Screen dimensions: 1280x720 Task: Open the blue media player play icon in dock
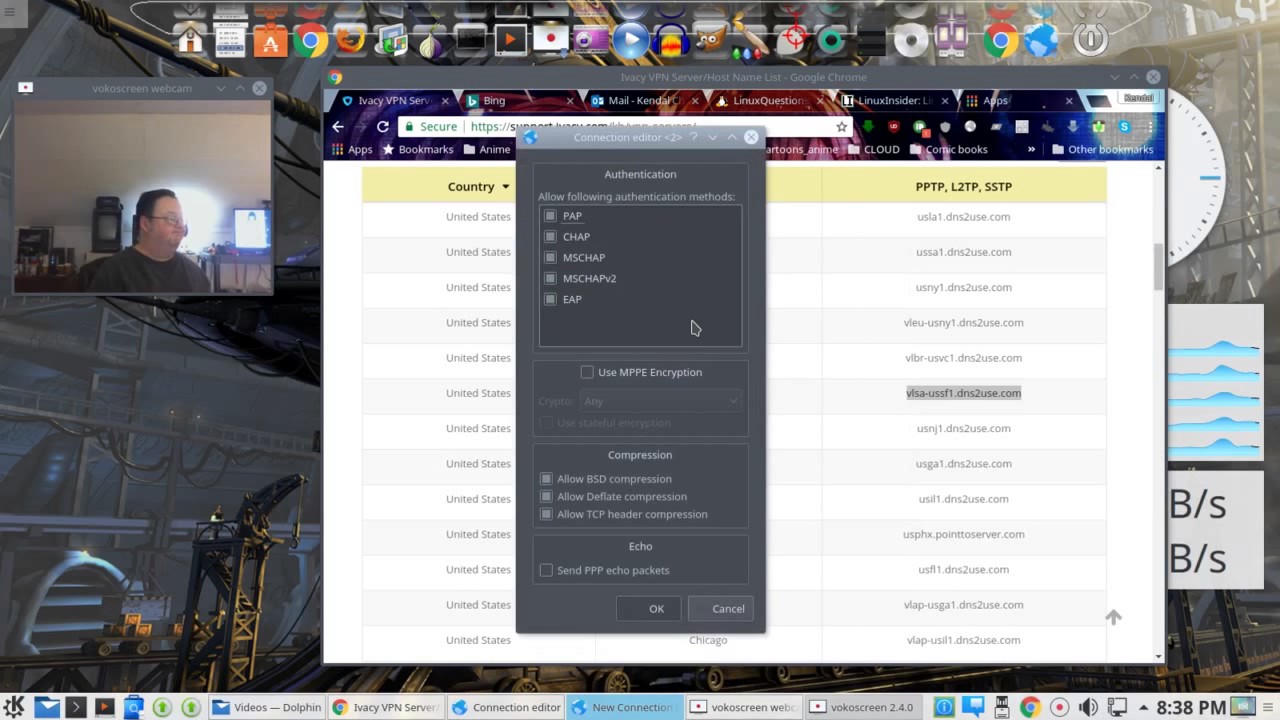click(630, 41)
